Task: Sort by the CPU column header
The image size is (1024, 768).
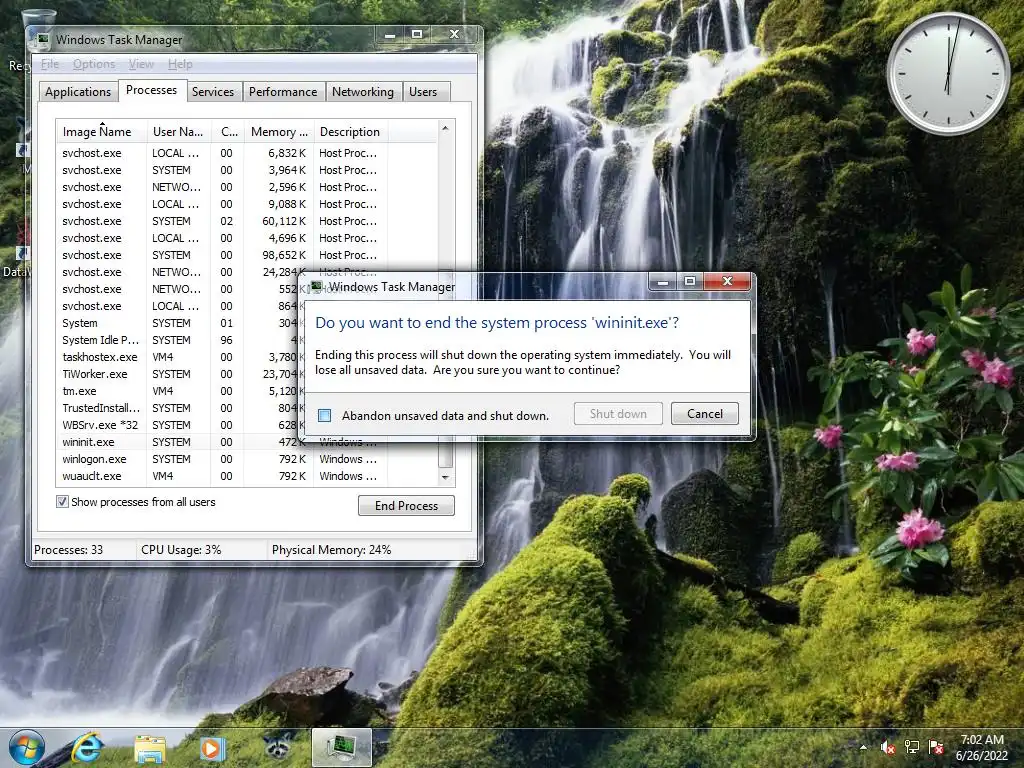Action: pos(228,131)
